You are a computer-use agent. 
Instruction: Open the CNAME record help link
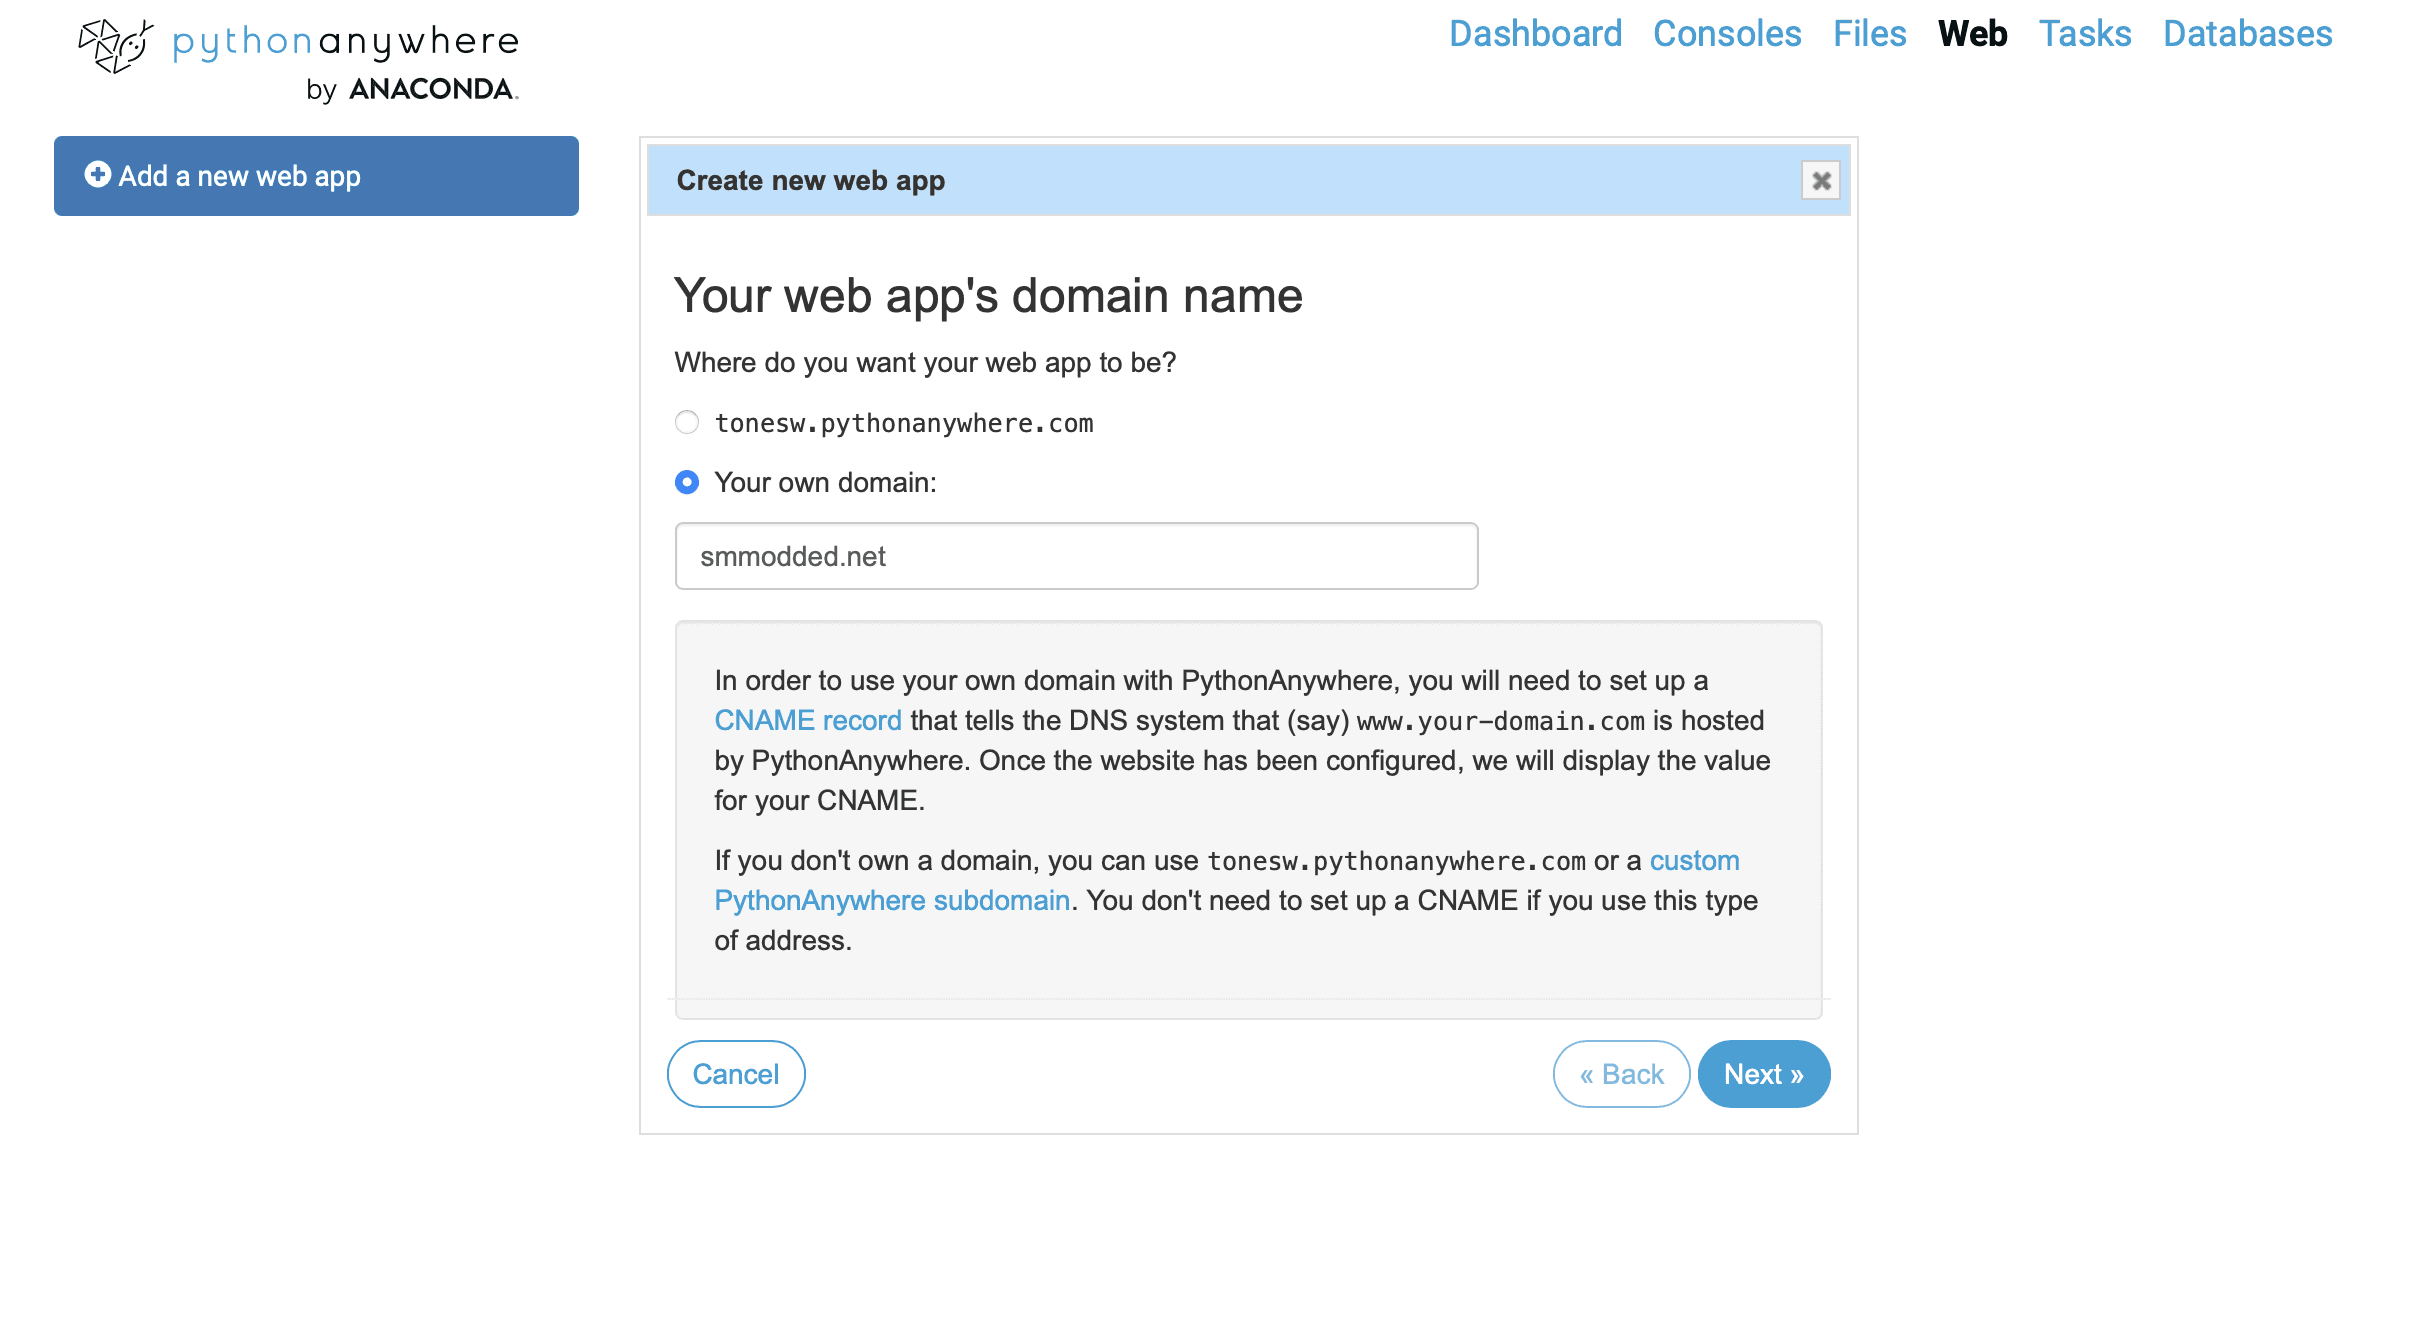pyautogui.click(x=808, y=721)
